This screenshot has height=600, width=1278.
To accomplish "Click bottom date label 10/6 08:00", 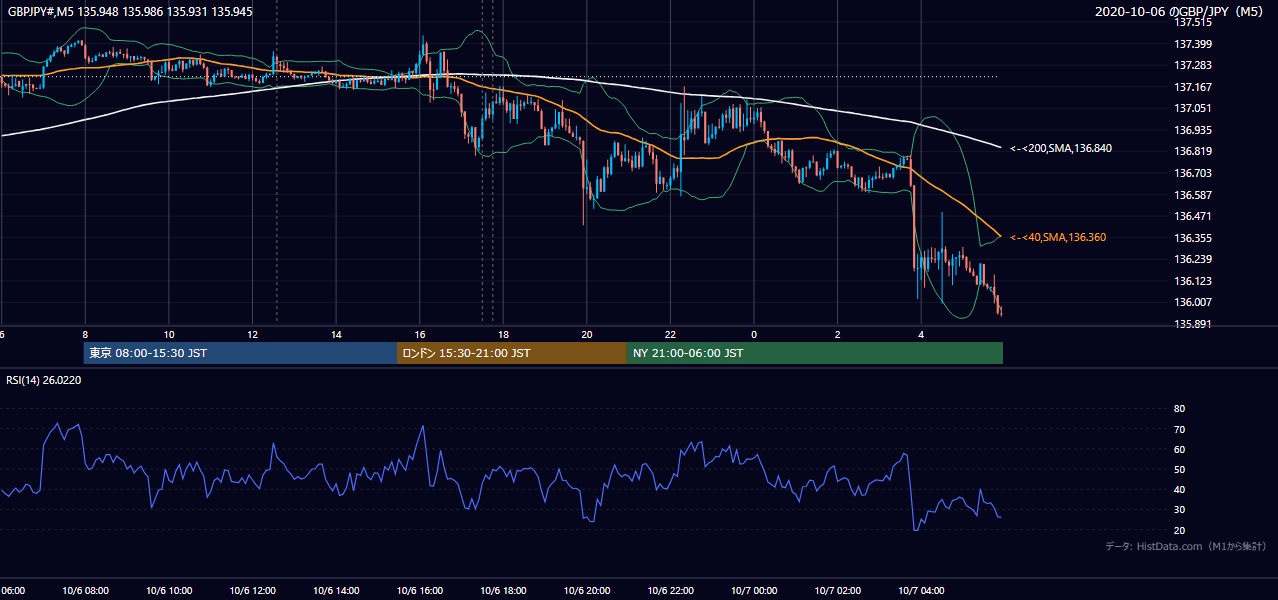I will (x=85, y=590).
